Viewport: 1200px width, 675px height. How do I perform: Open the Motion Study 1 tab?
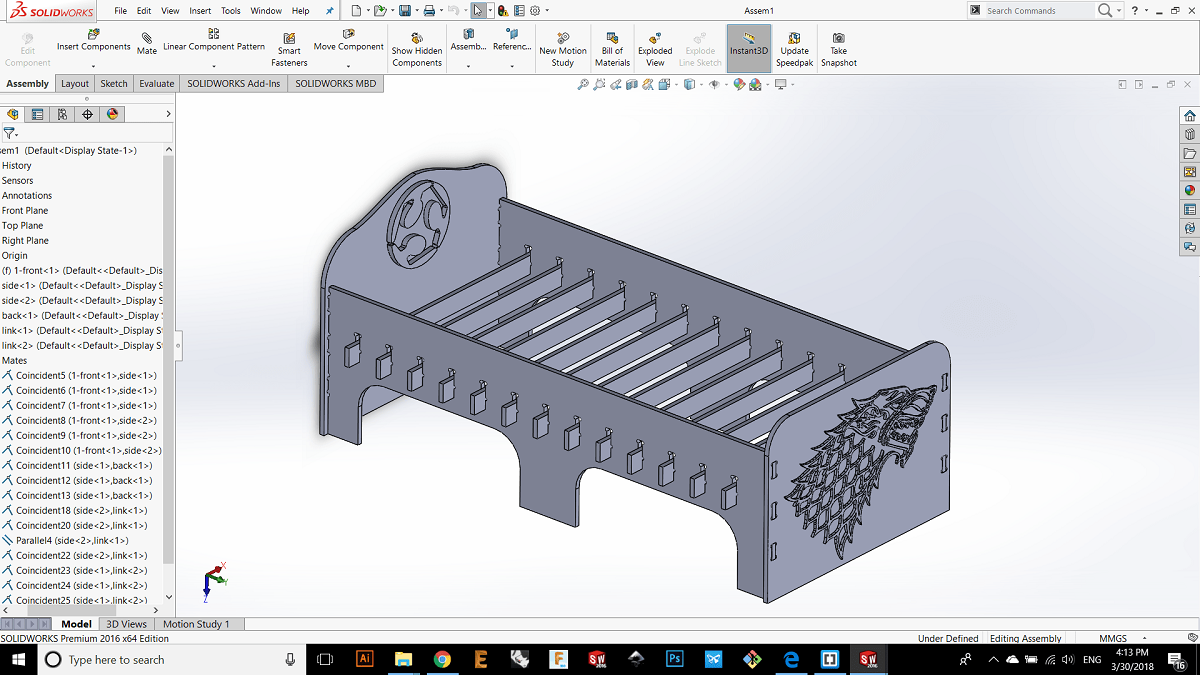pos(196,624)
